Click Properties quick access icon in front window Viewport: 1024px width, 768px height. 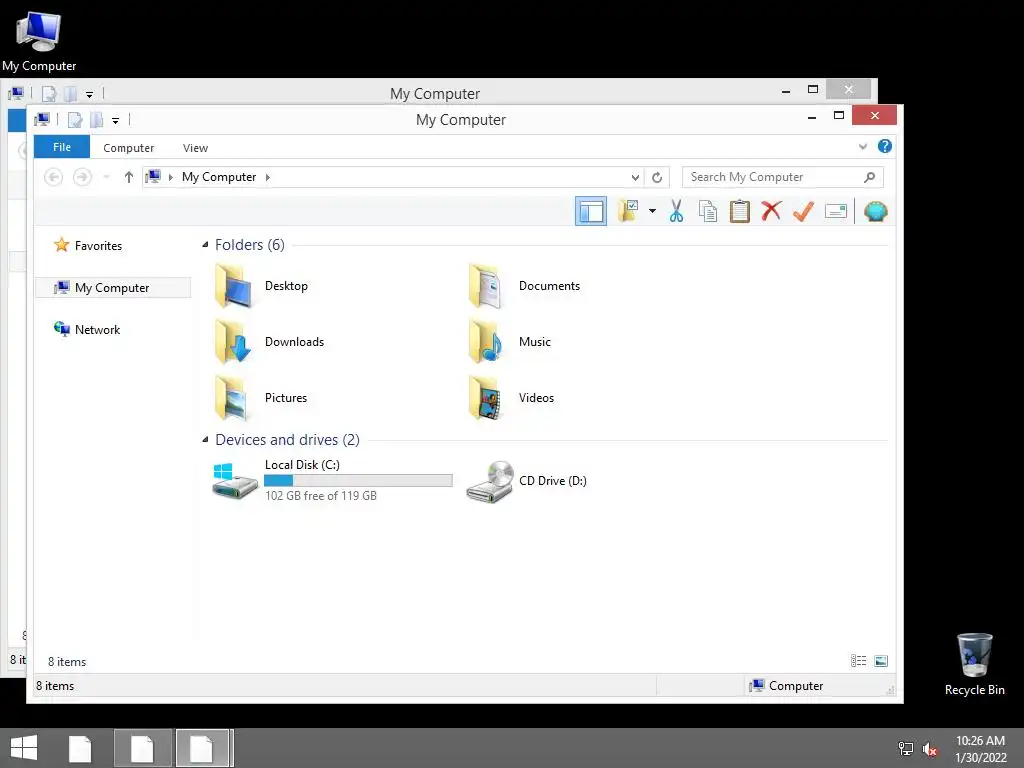click(x=75, y=120)
